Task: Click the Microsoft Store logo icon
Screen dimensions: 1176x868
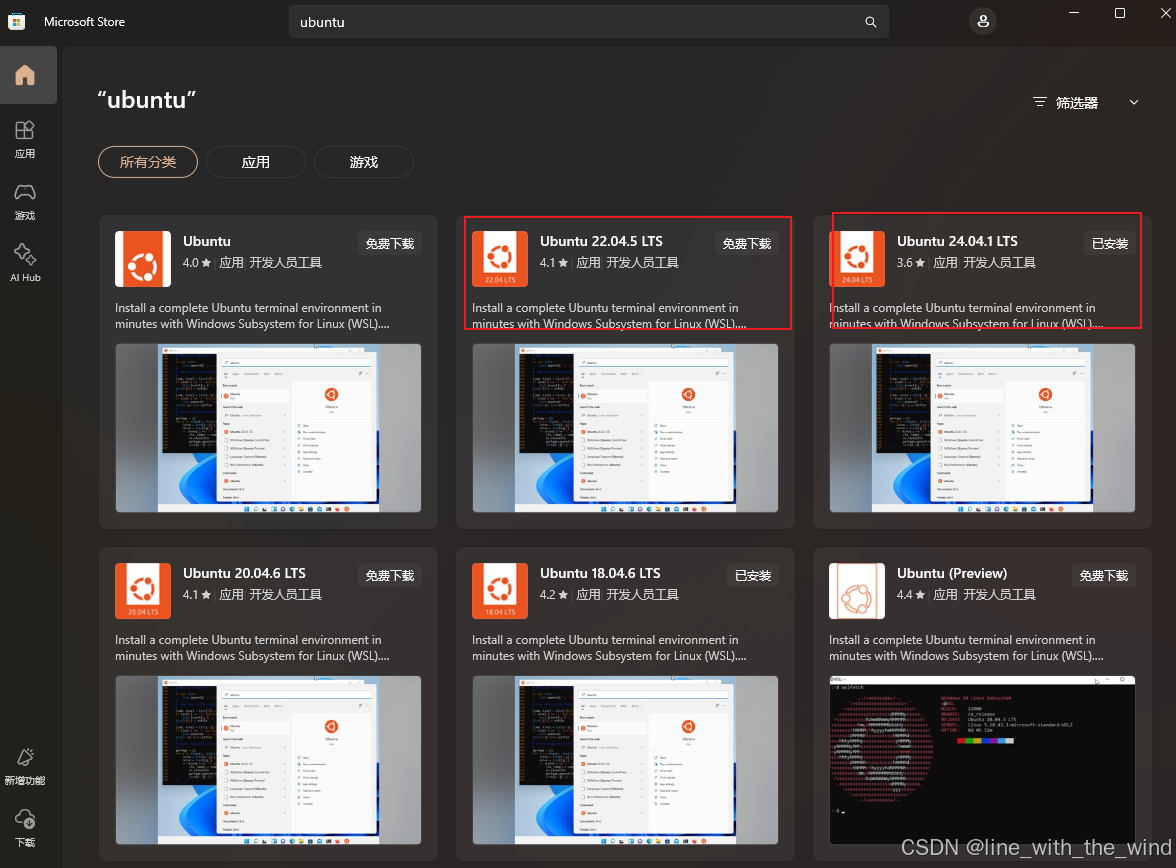Action: coord(16,22)
